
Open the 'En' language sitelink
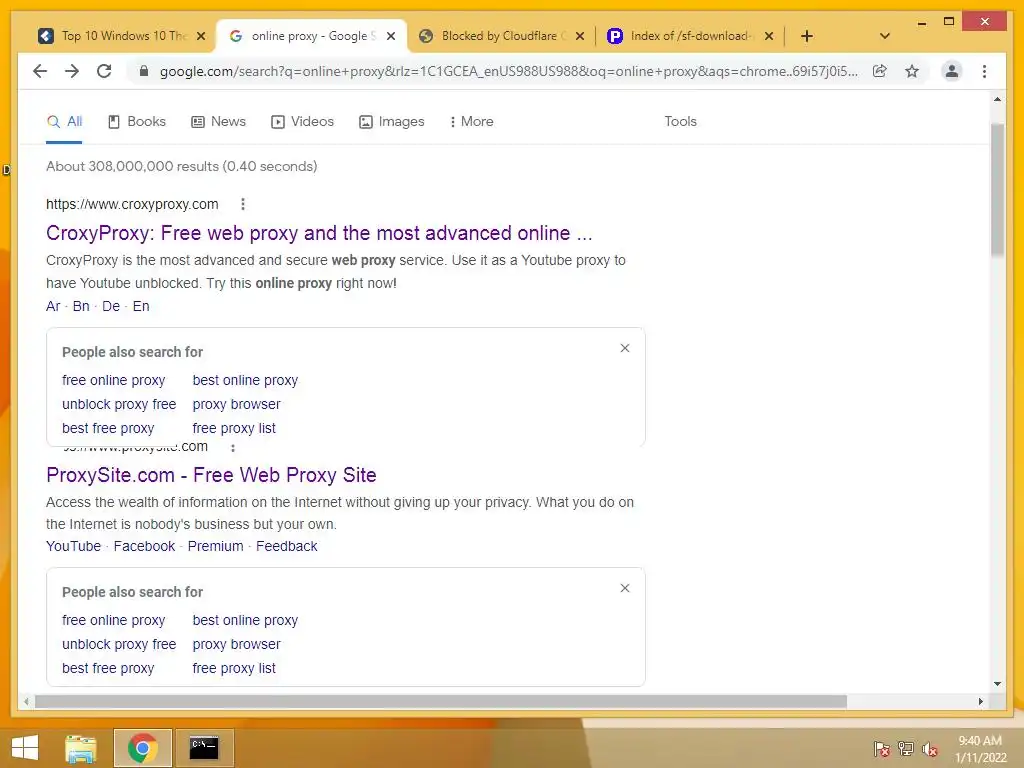point(141,306)
